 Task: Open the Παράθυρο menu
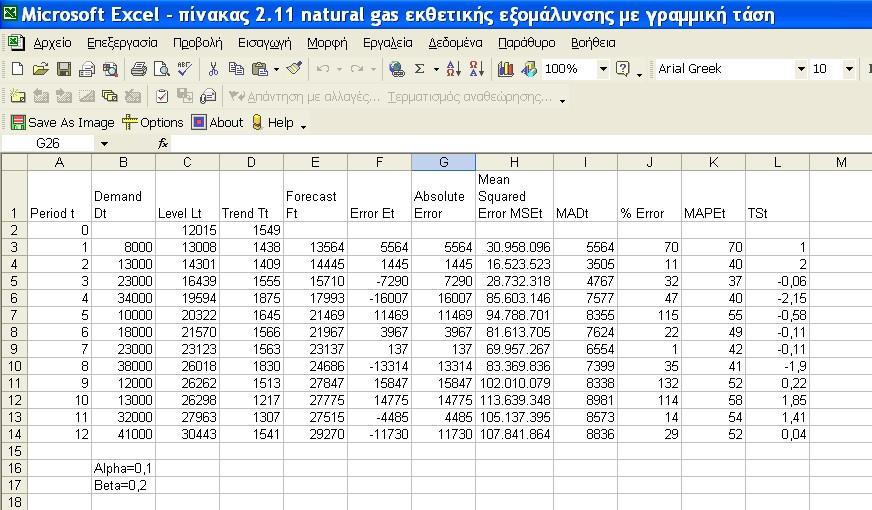click(526, 43)
